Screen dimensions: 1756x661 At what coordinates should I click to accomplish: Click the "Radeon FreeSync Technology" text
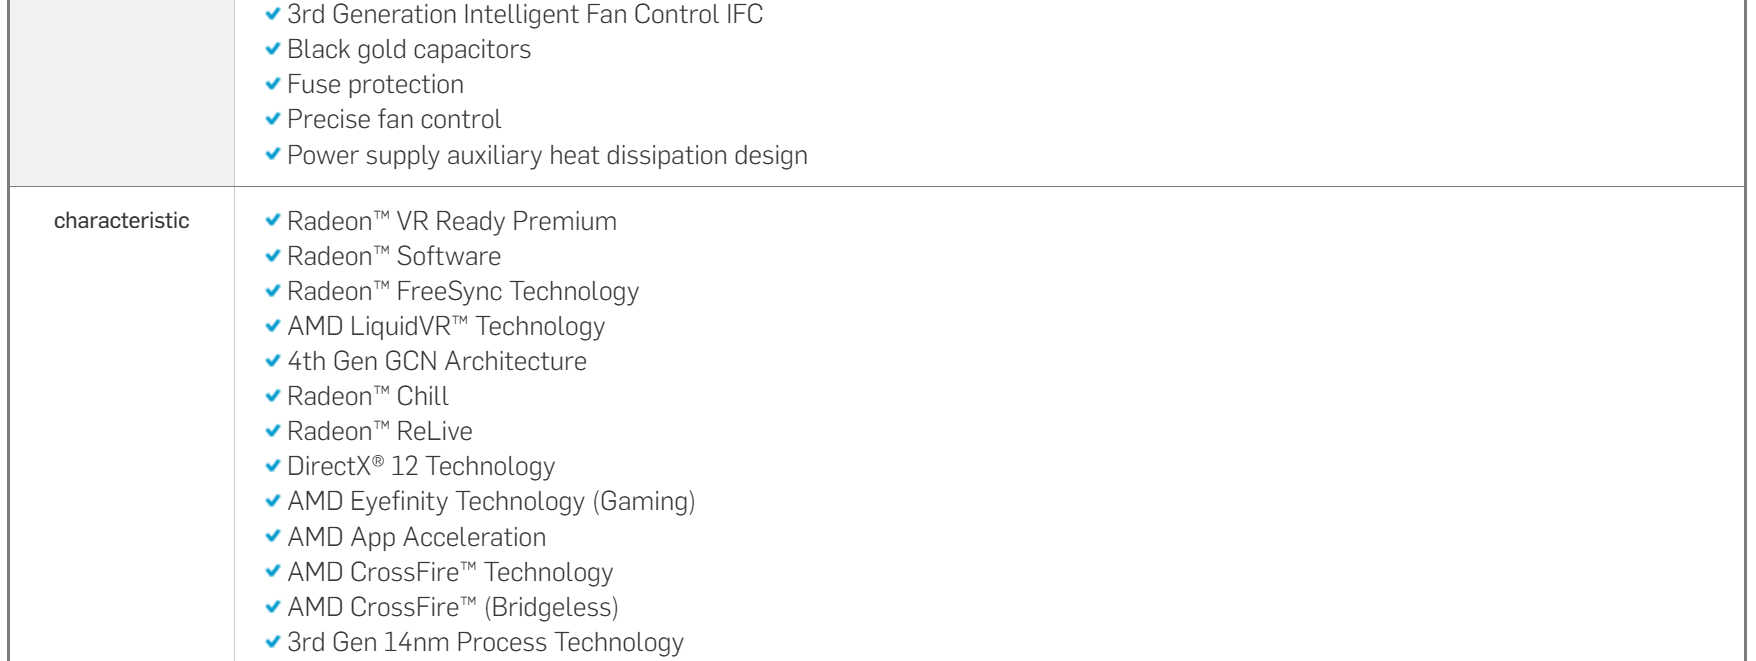[x=462, y=291]
